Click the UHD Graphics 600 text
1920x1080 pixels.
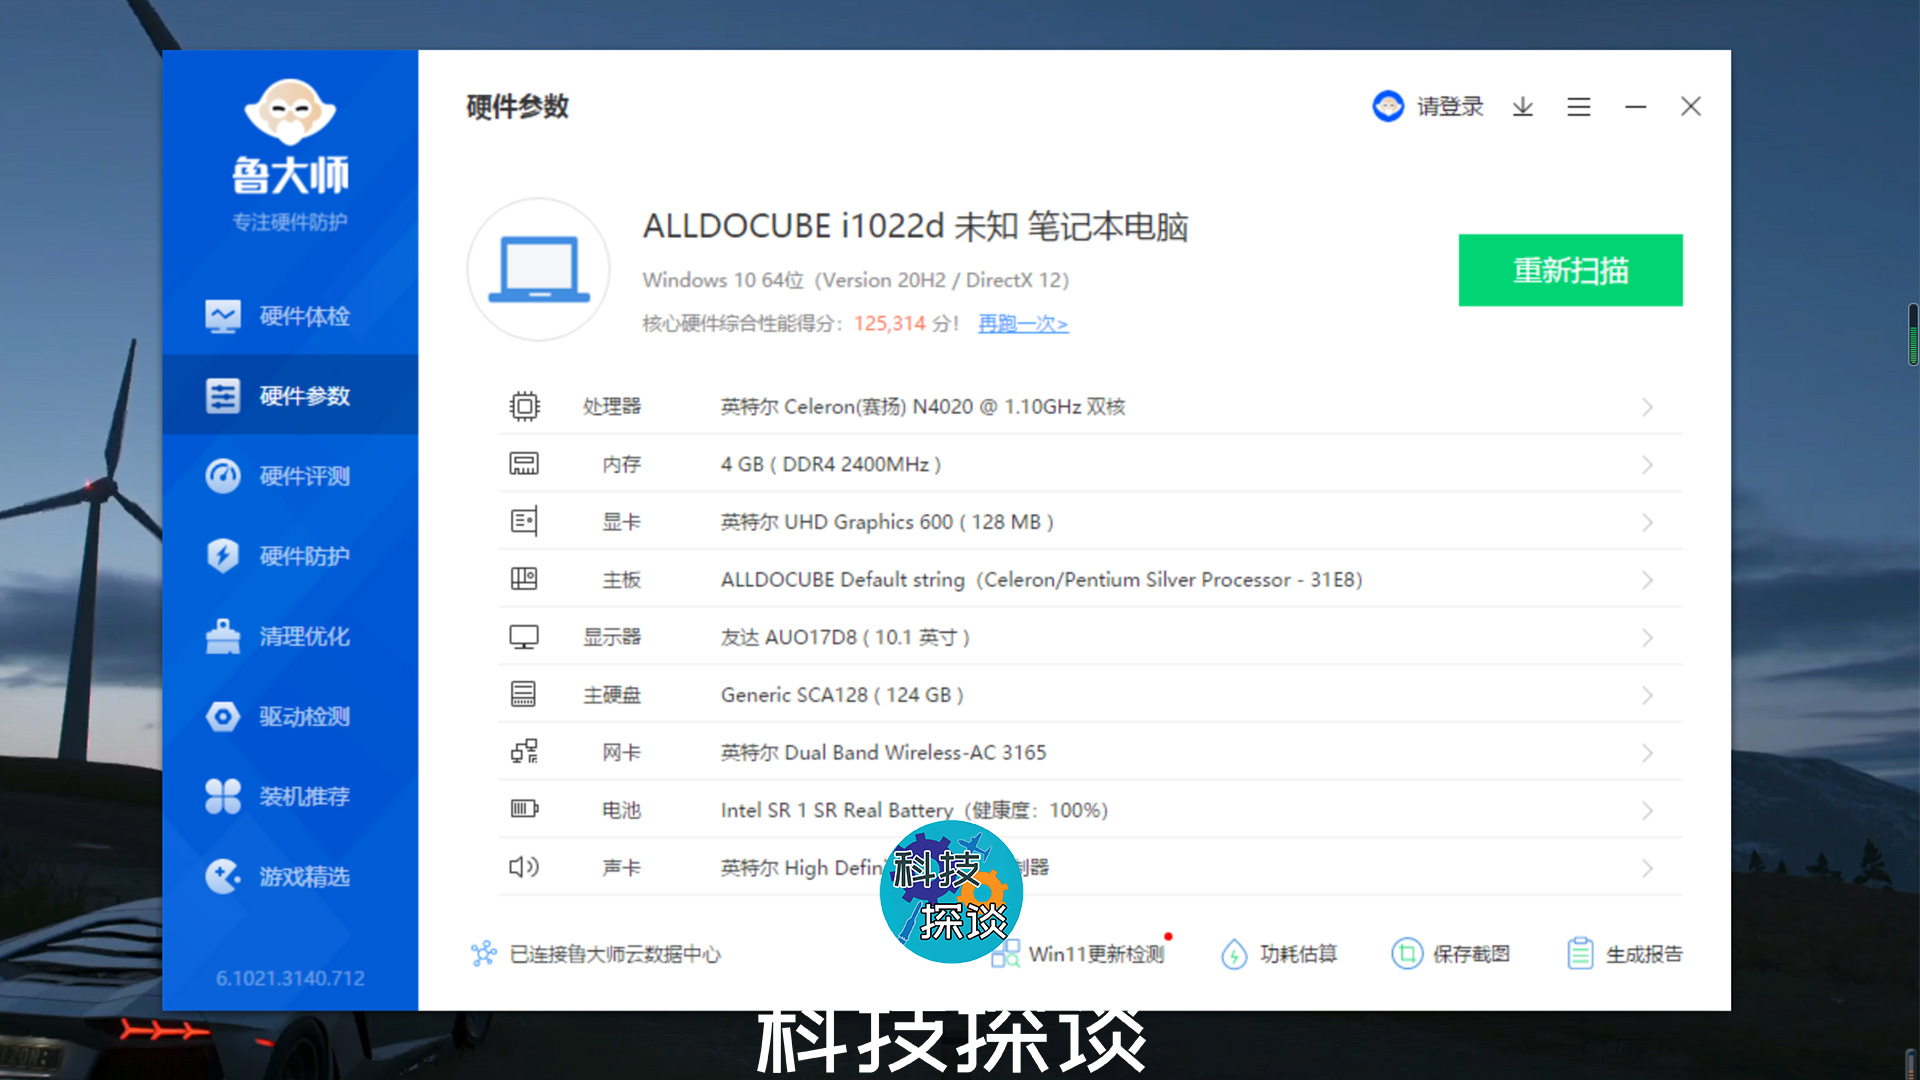(887, 522)
